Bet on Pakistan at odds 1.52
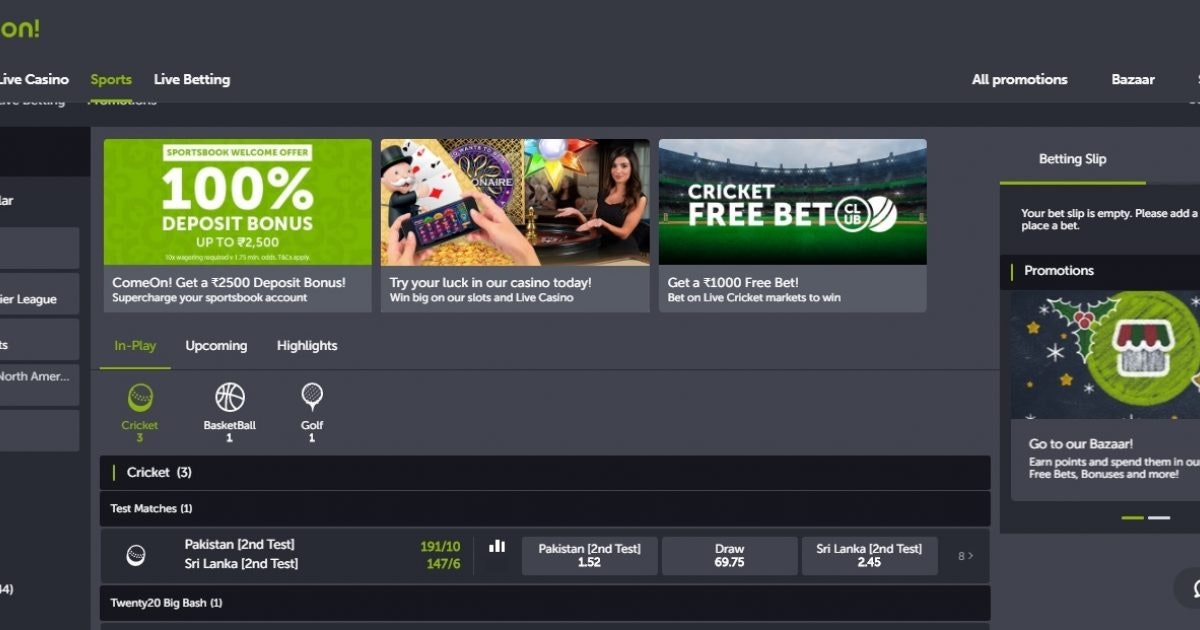Image resolution: width=1200 pixels, height=630 pixels. point(589,556)
